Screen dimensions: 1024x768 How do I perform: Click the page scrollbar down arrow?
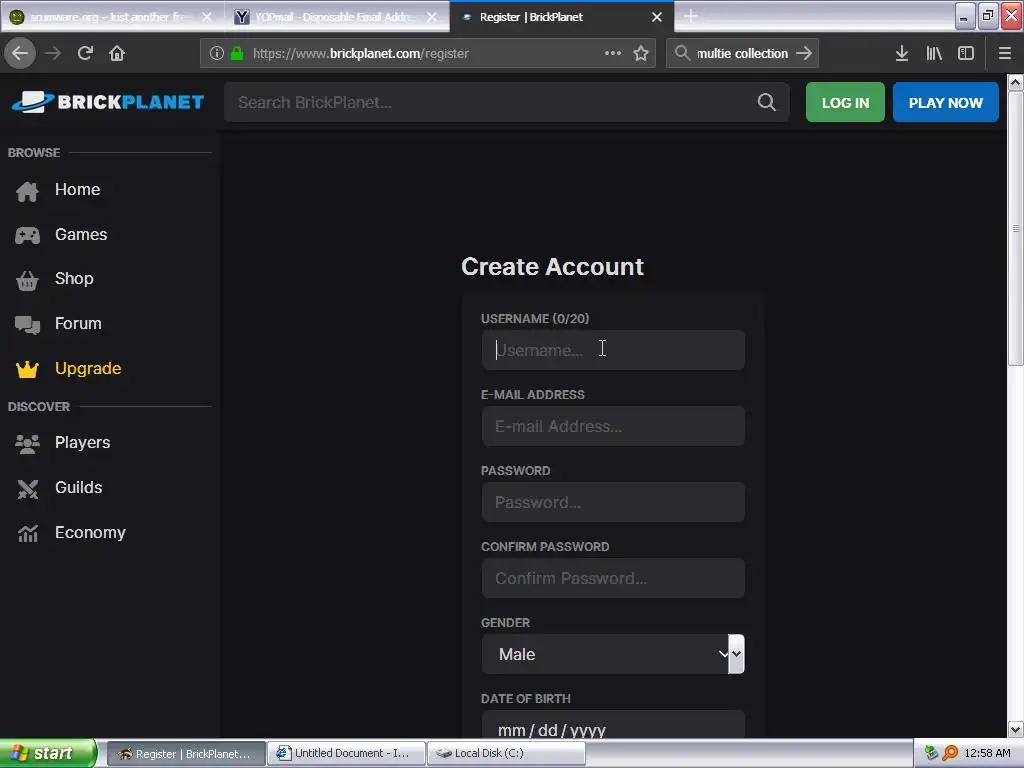[x=1016, y=729]
